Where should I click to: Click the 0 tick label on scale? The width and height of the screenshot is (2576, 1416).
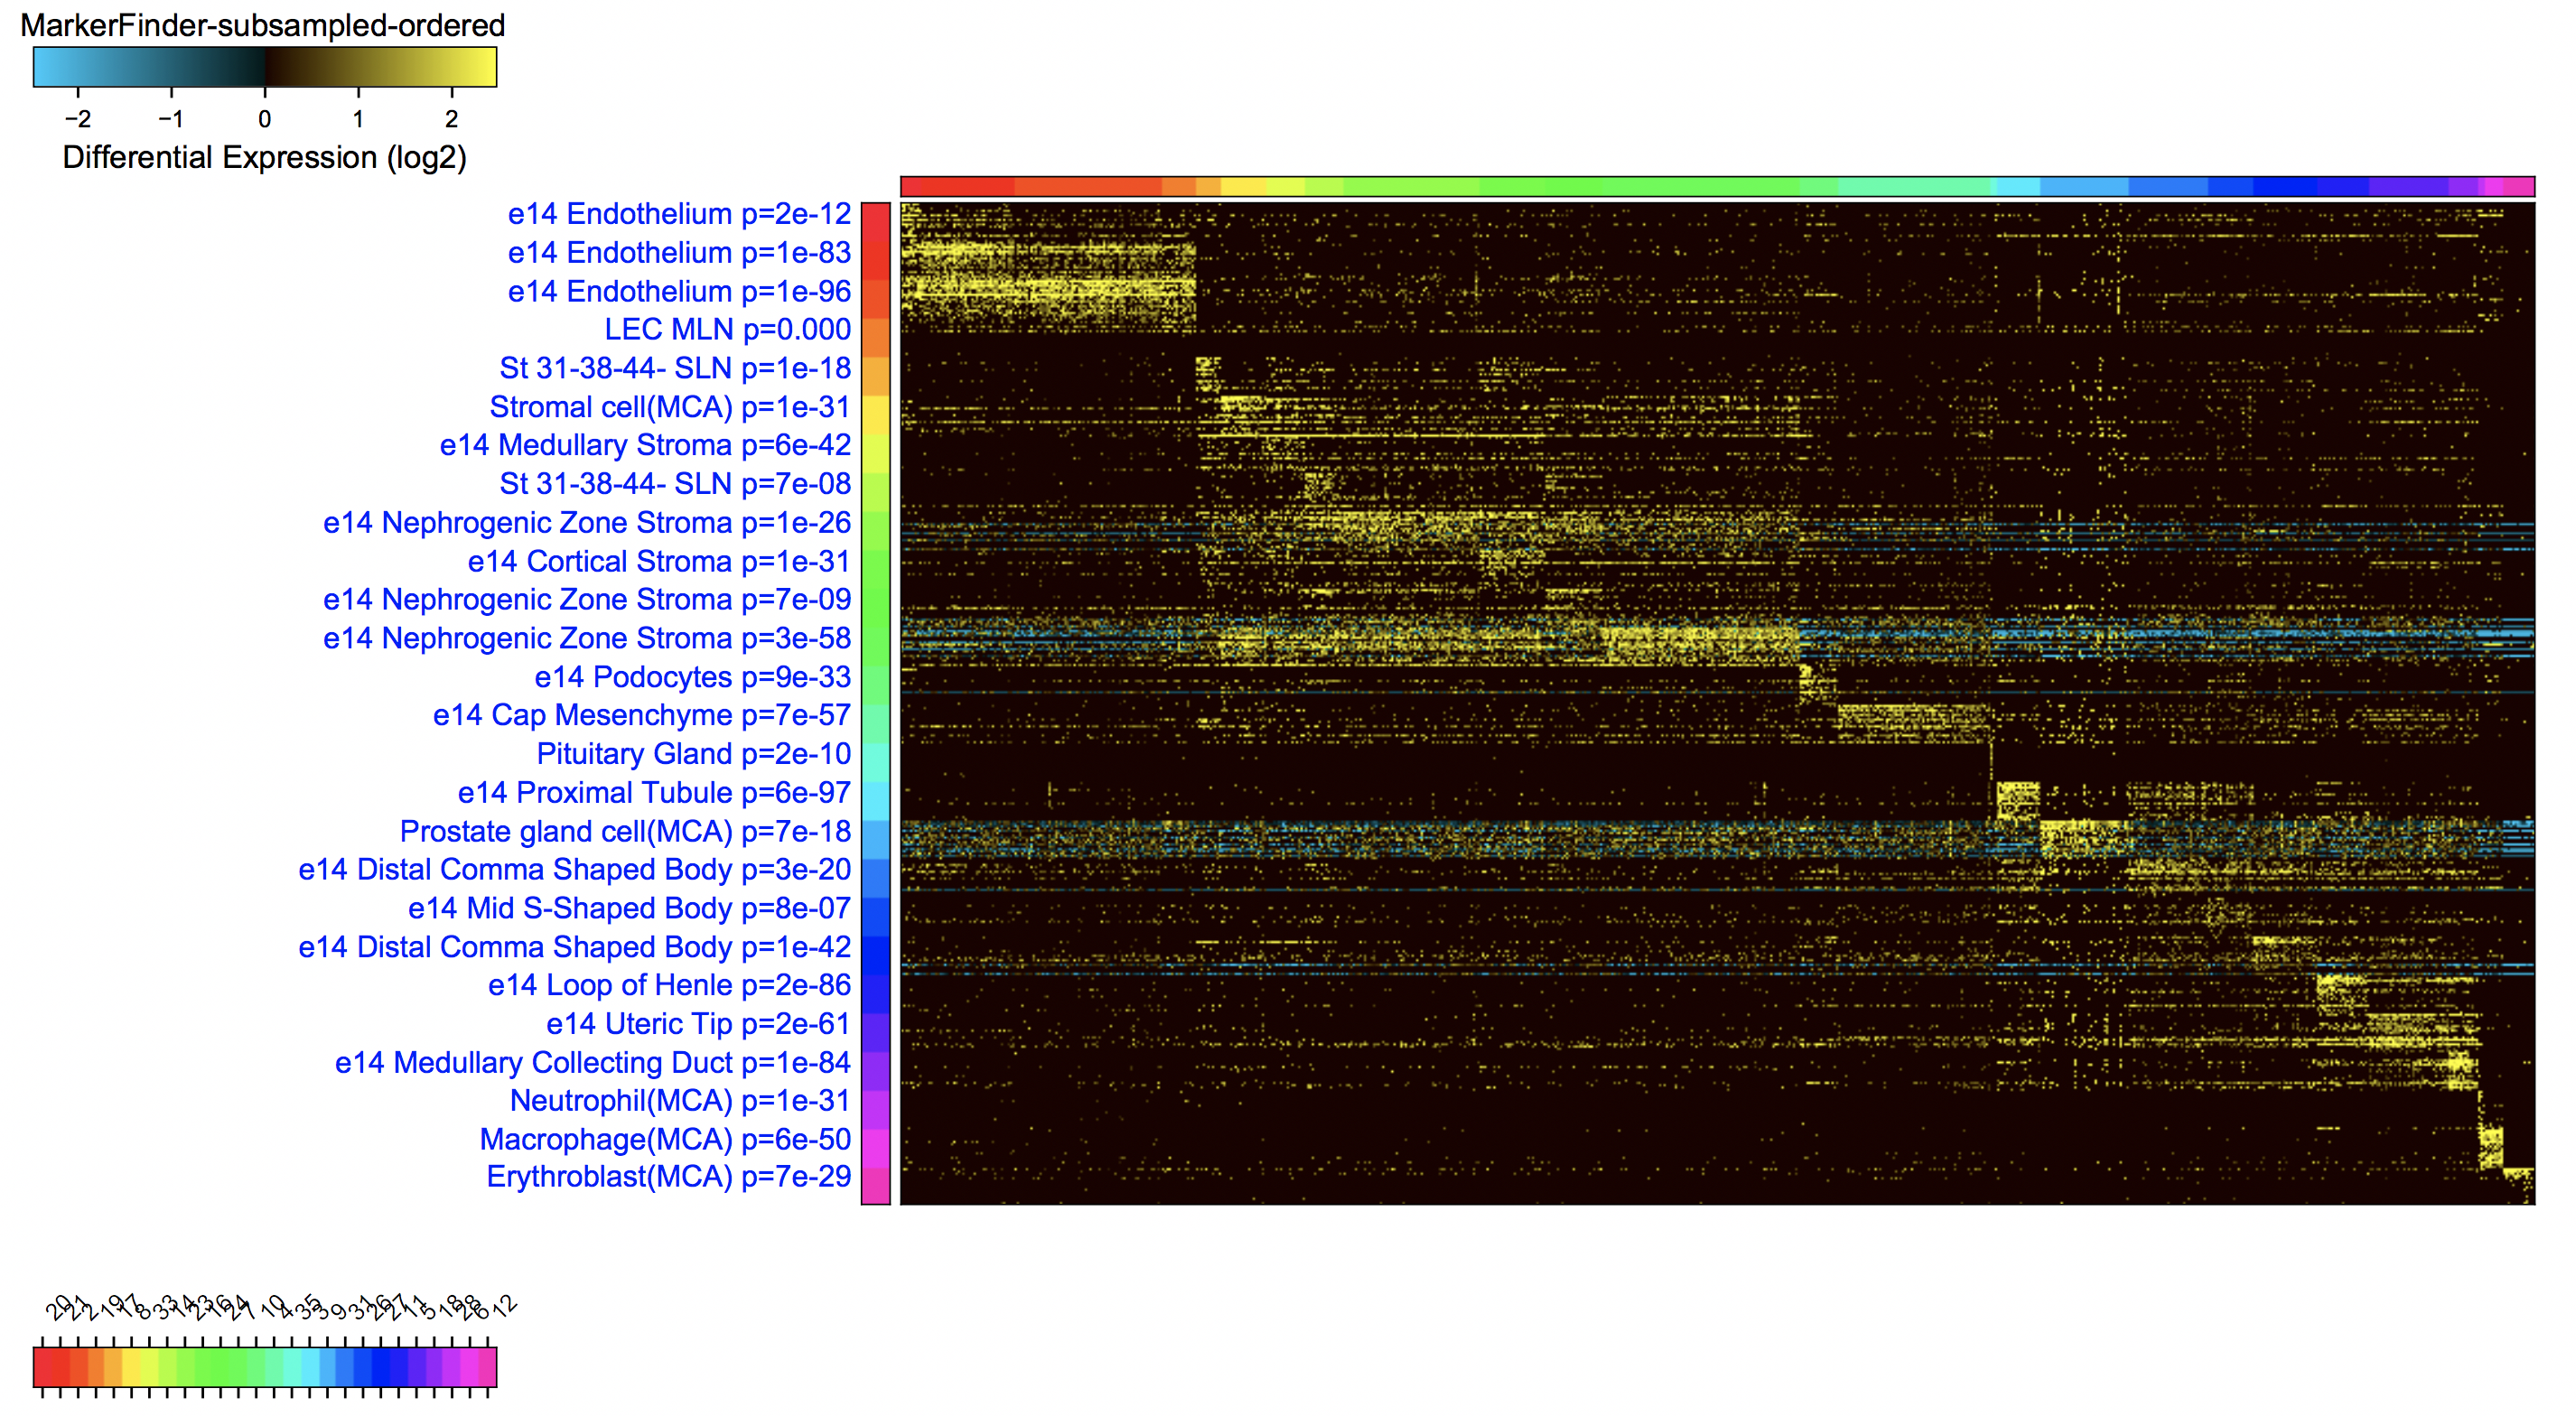264,119
